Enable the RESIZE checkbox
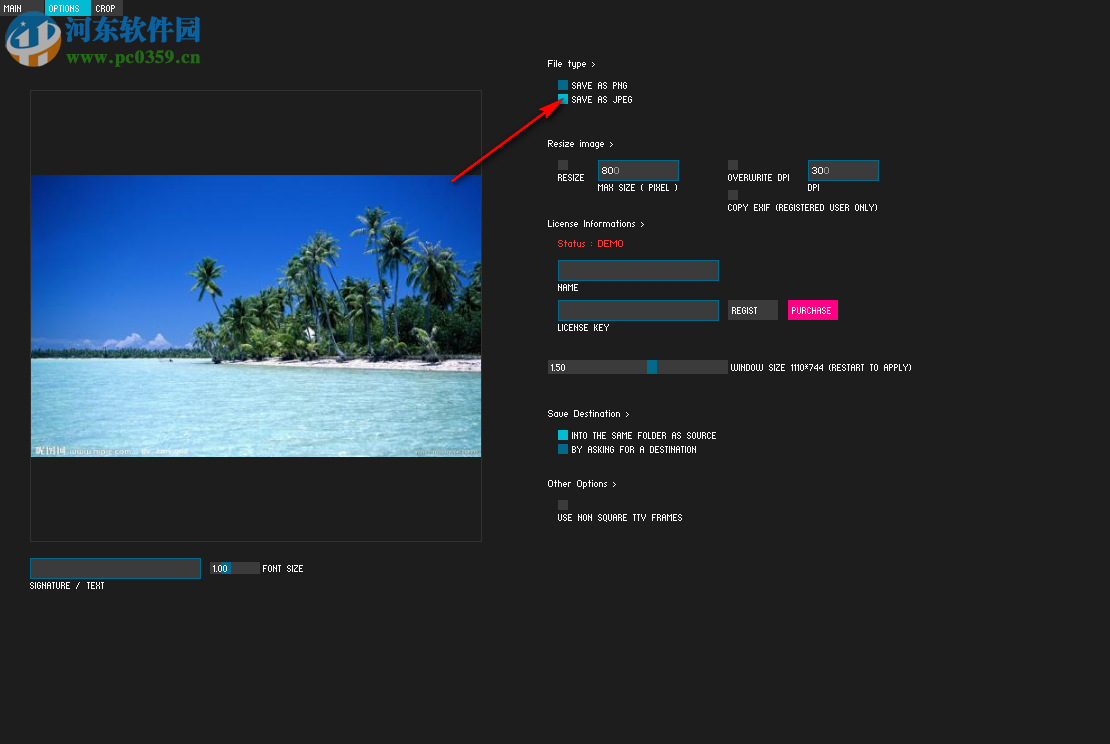 [563, 165]
